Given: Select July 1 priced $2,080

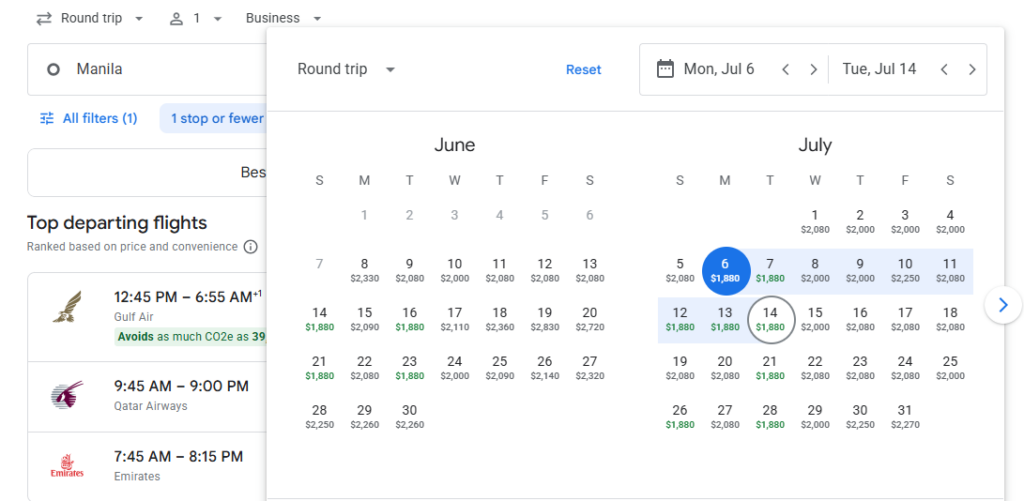Looking at the screenshot, I should click(815, 221).
